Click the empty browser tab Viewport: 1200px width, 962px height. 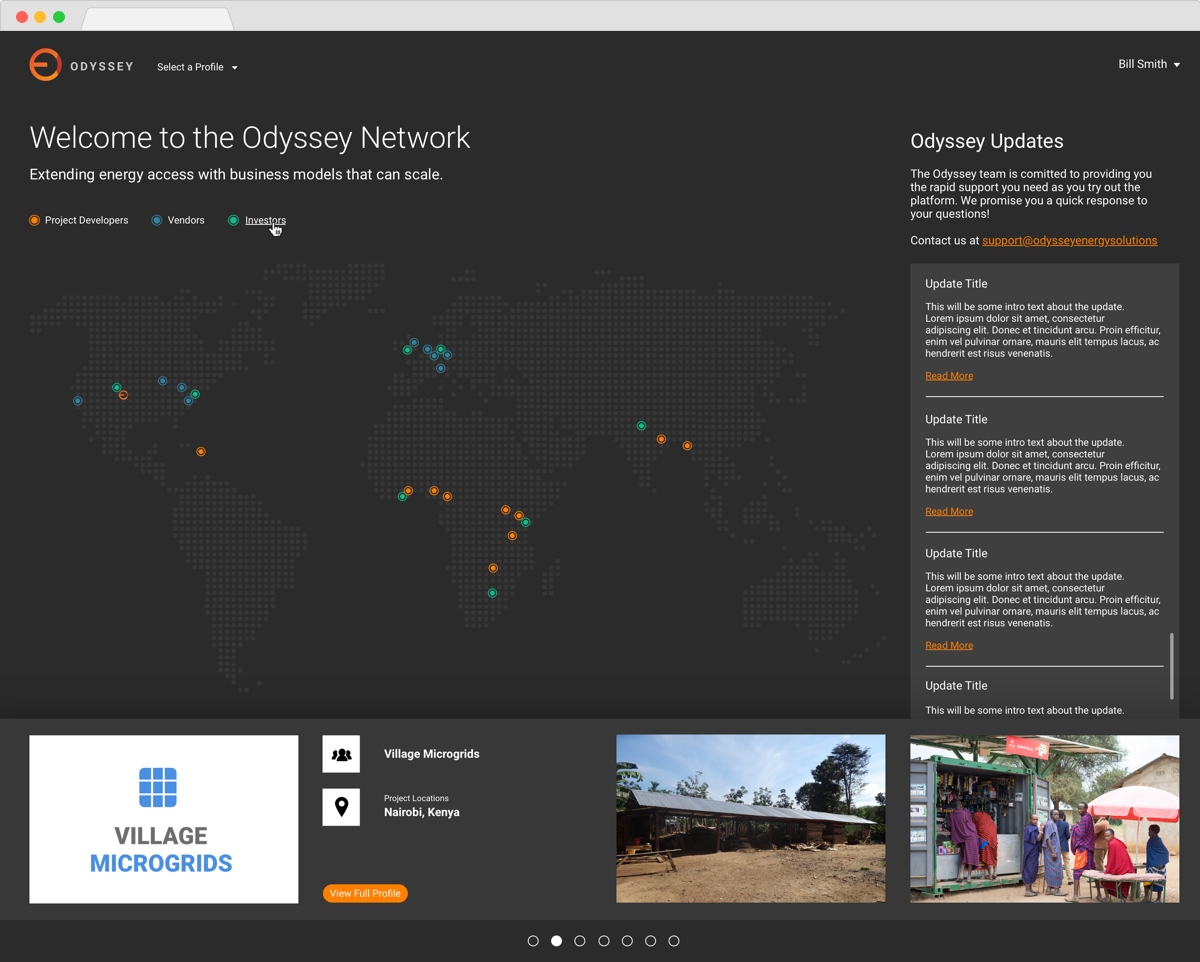(x=158, y=18)
